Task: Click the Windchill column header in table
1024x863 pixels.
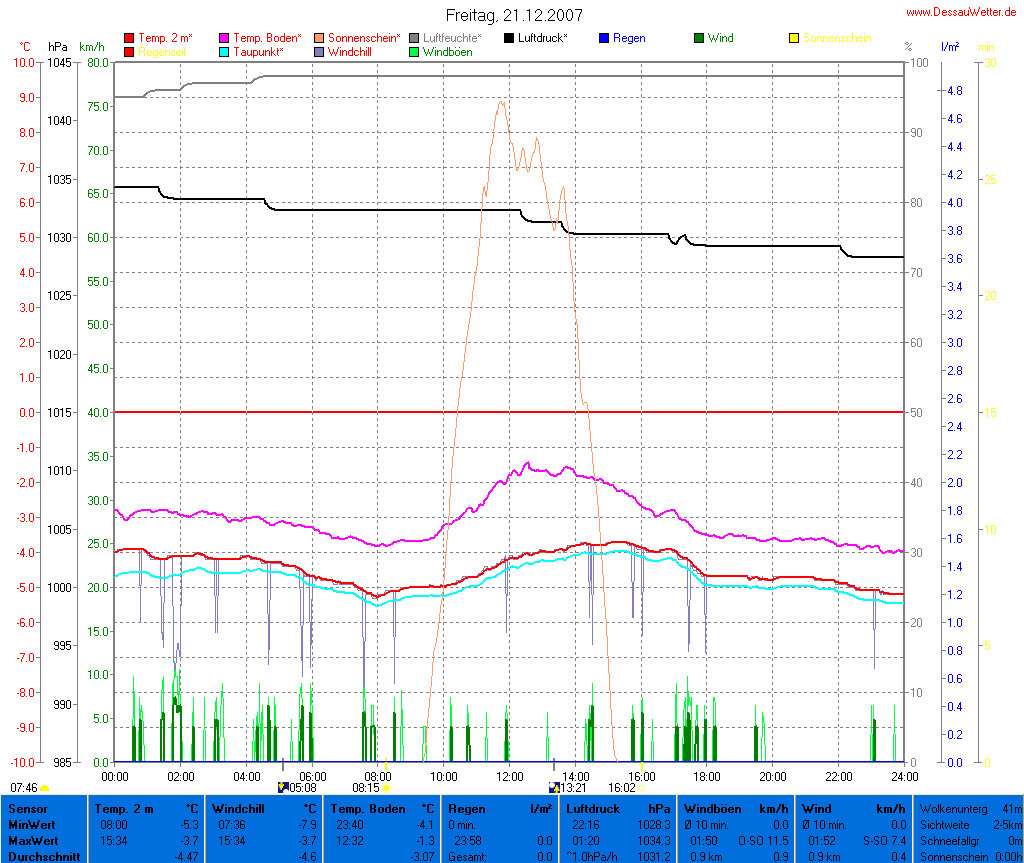Action: (x=239, y=808)
